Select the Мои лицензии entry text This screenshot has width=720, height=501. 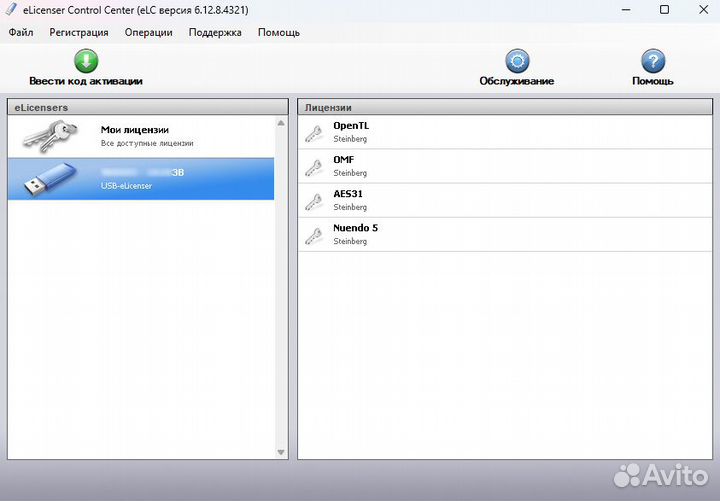pos(135,130)
